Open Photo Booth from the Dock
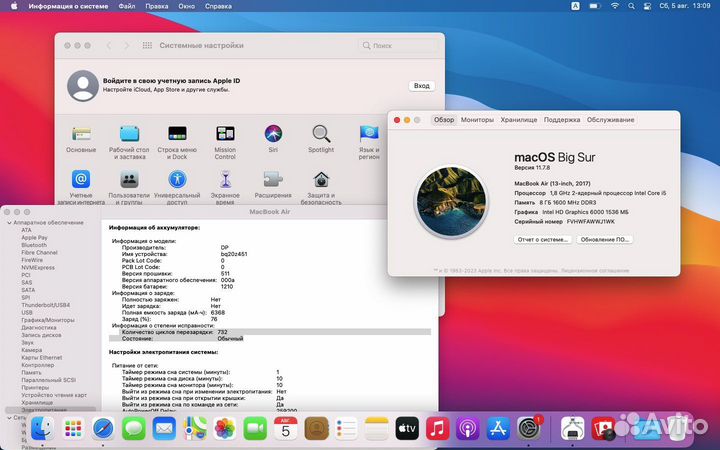This screenshot has width=720, height=450. 603,429
